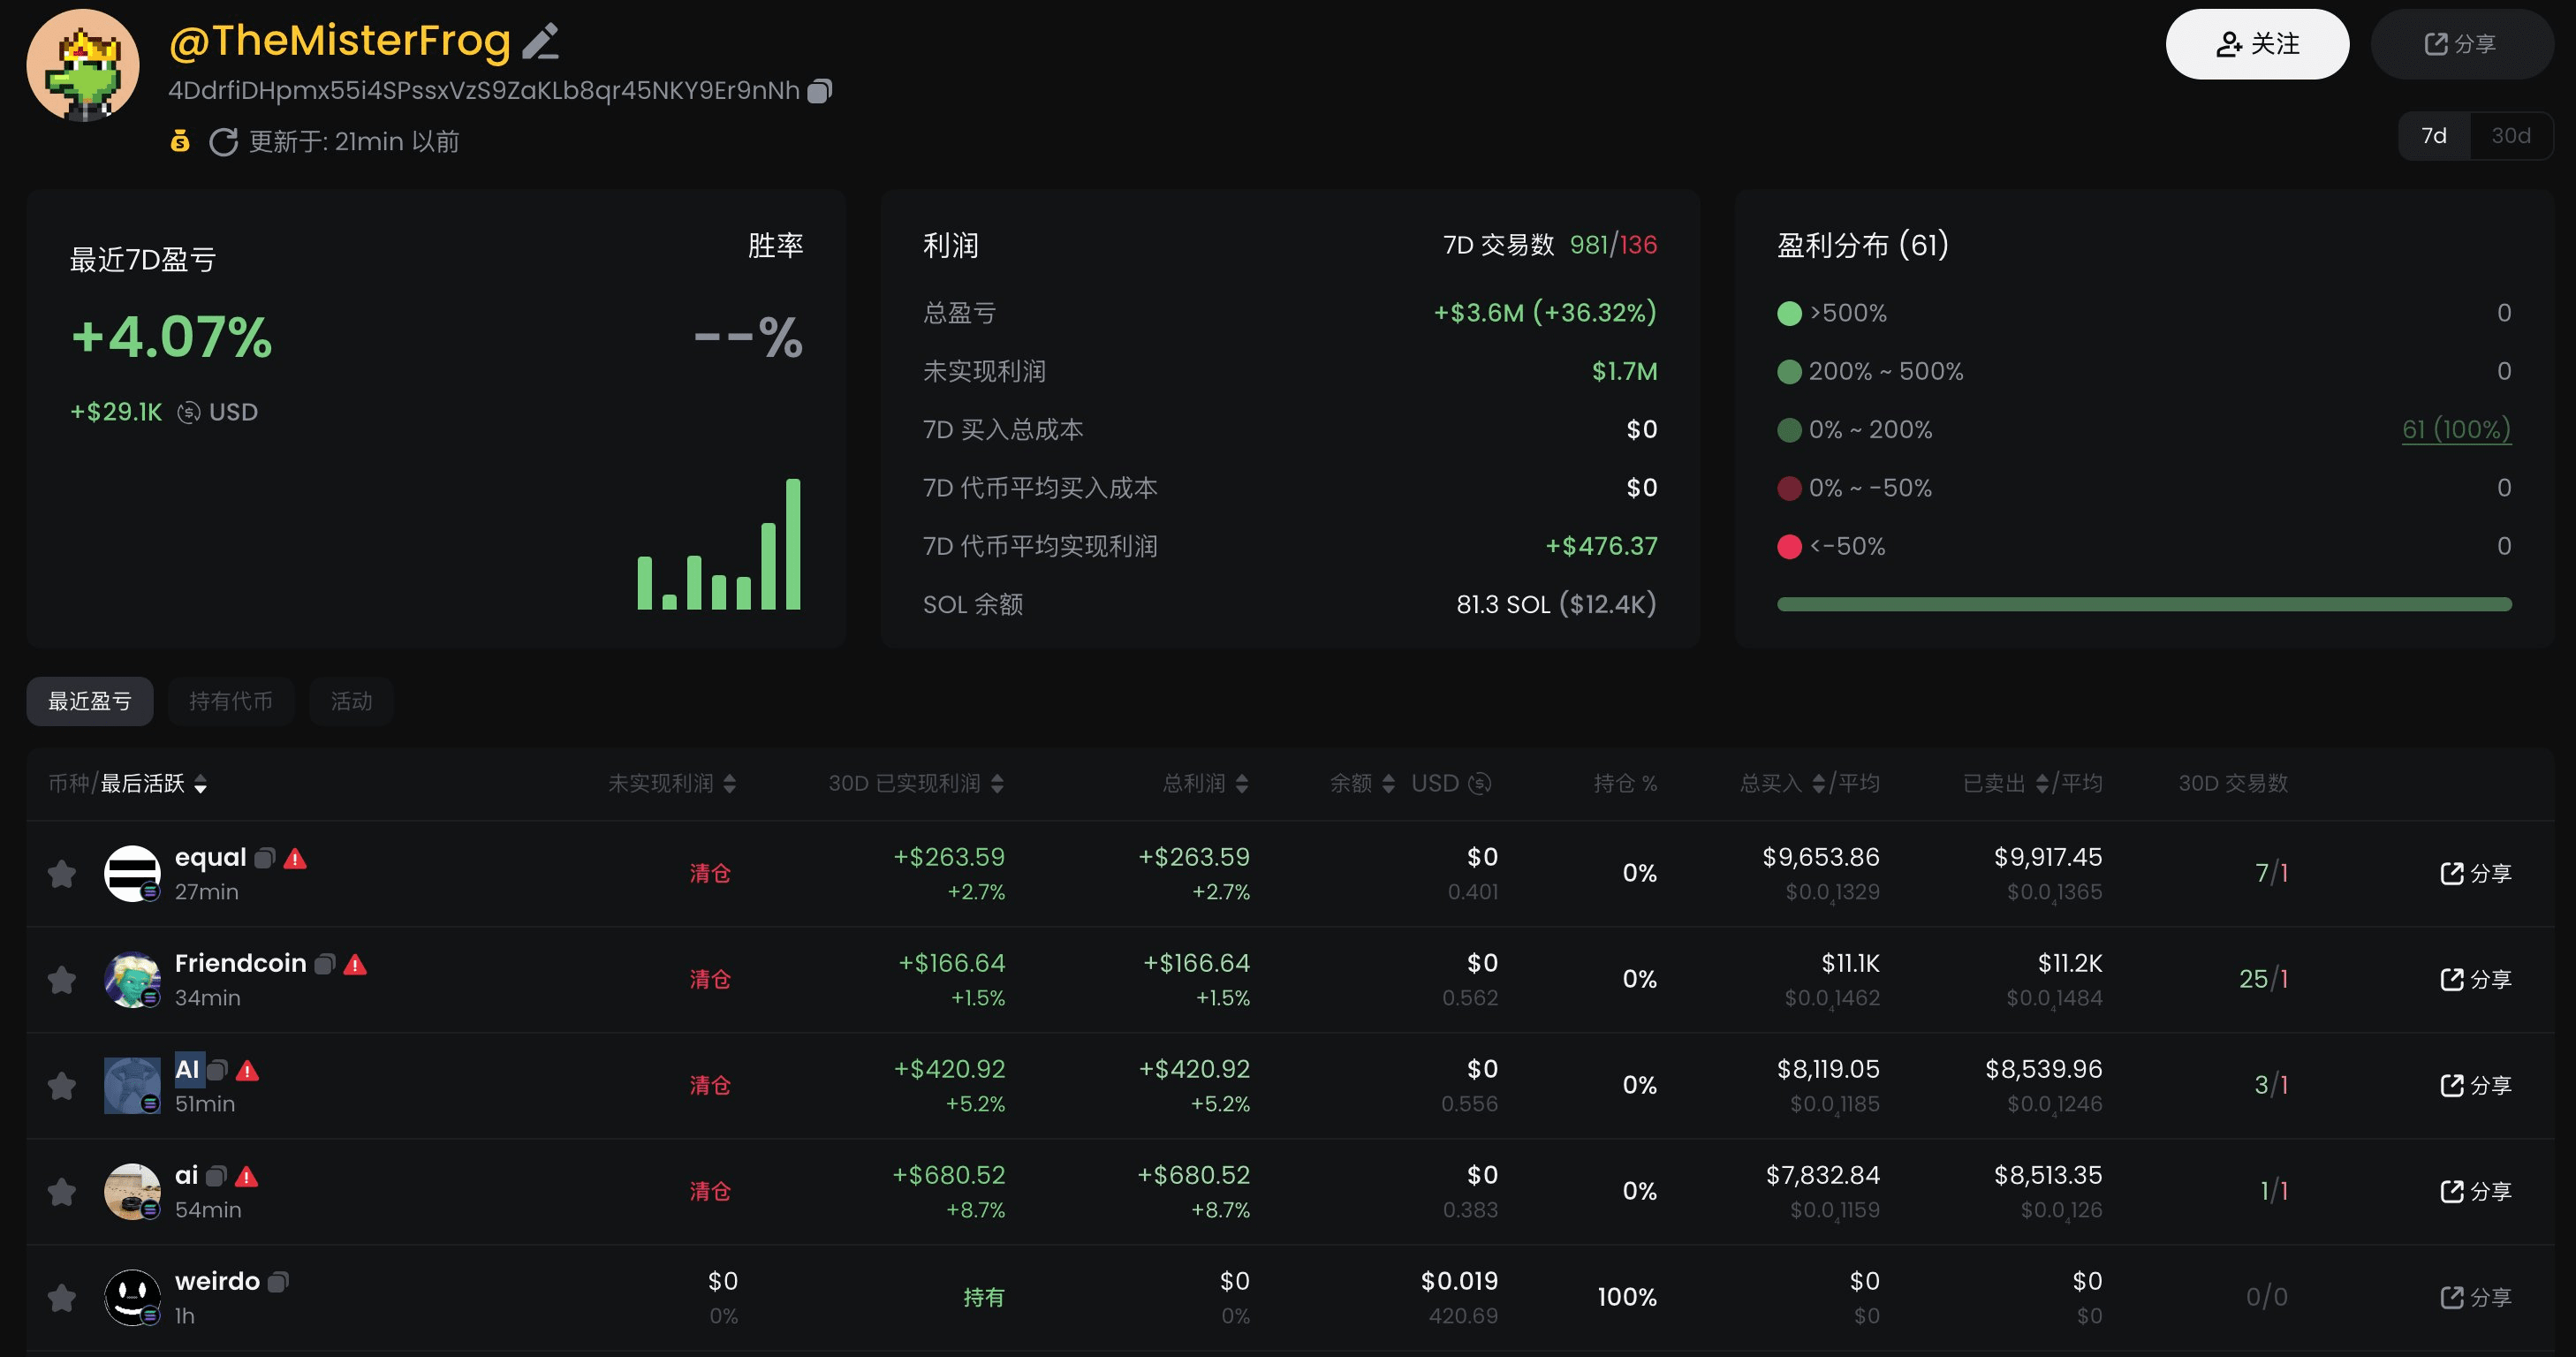
Task: Open the 61 (100%) profit distribution link
Action: pos(2455,430)
